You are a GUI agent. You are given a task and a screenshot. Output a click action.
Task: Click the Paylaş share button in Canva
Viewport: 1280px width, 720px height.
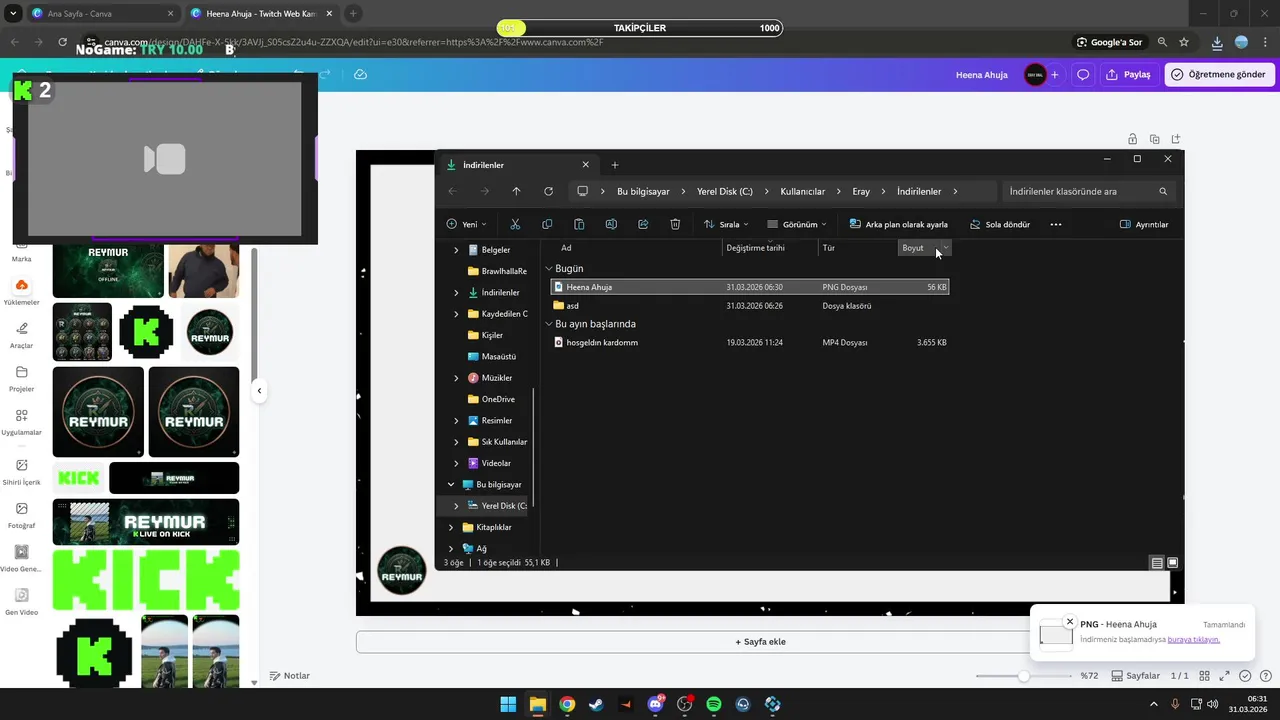1128,75
